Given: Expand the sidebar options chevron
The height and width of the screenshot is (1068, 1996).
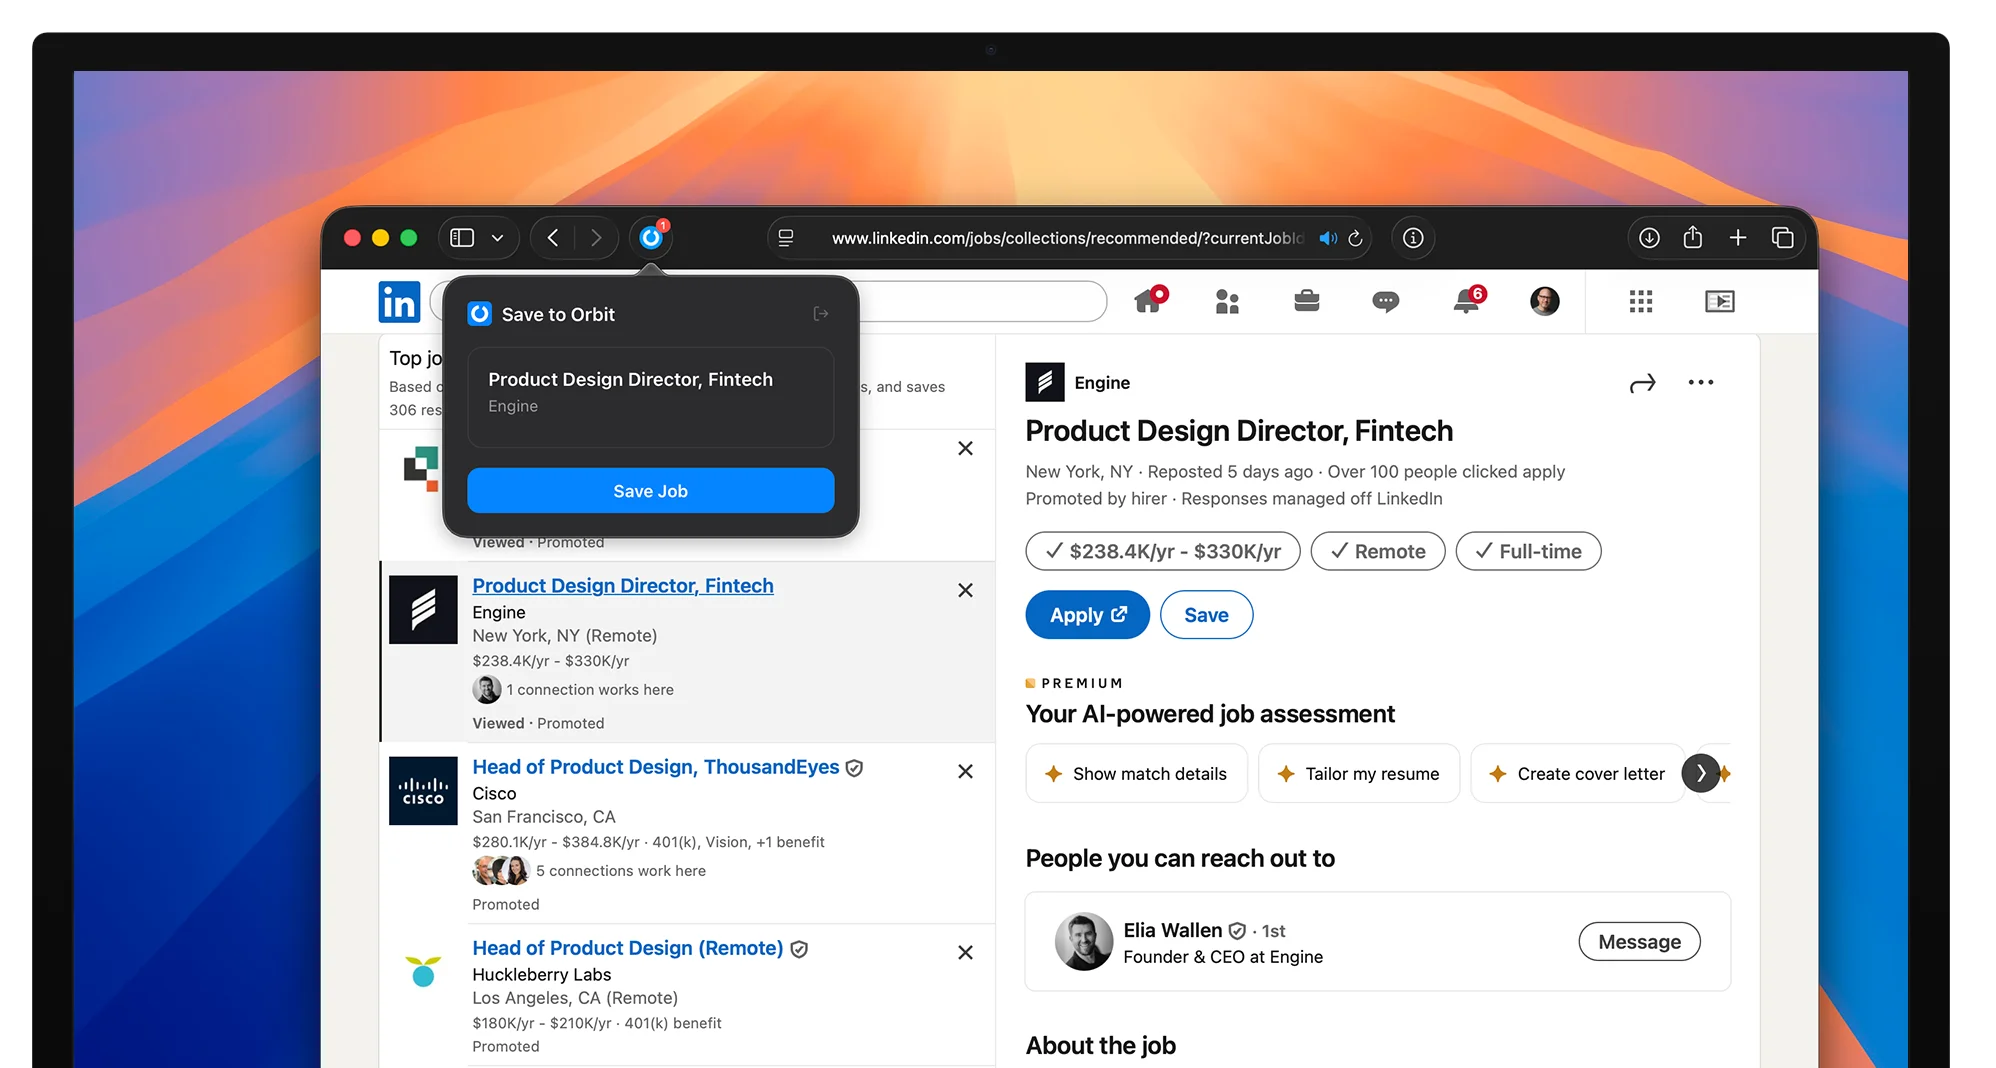Looking at the screenshot, I should tap(497, 238).
